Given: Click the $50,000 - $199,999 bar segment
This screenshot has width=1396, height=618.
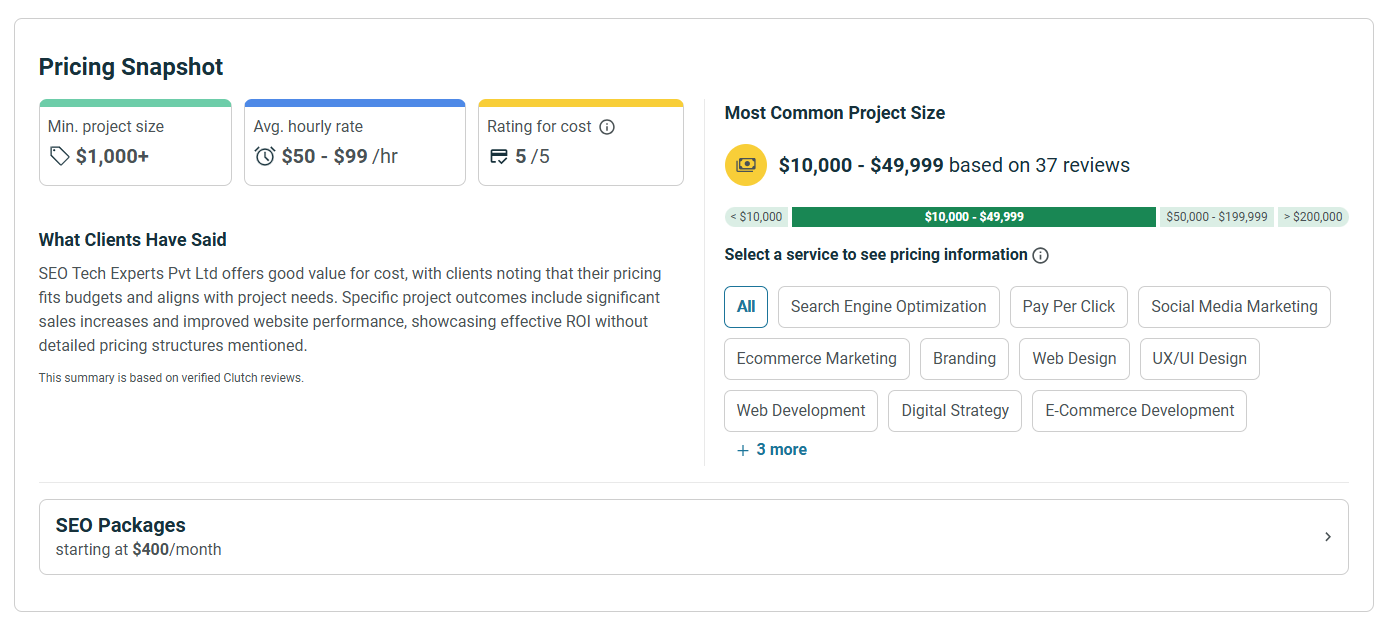Looking at the screenshot, I should 1217,217.
